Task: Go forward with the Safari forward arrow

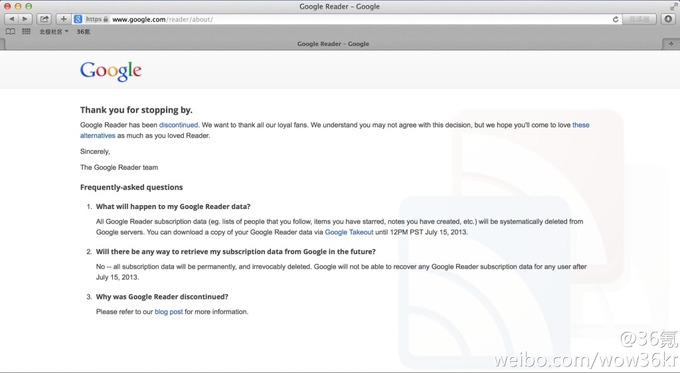Action: [25, 19]
